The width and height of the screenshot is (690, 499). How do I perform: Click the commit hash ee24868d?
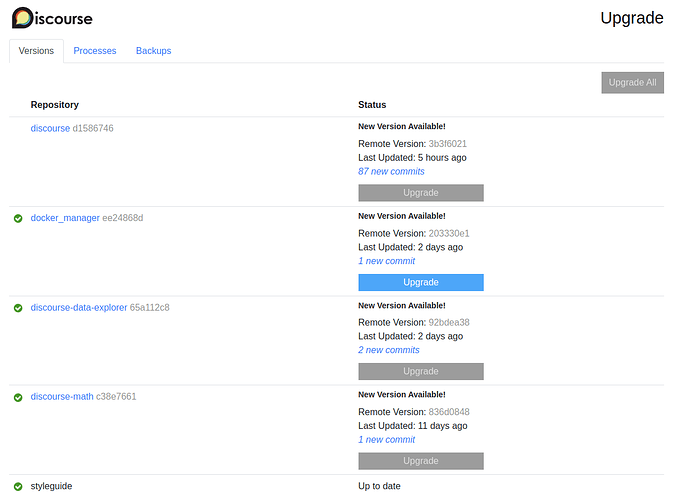(123, 218)
